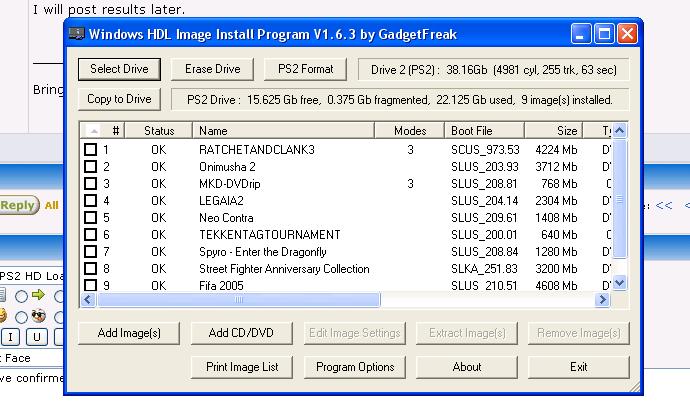The image size is (690, 409).
Task: Click the Exit button
Action: click(x=579, y=367)
